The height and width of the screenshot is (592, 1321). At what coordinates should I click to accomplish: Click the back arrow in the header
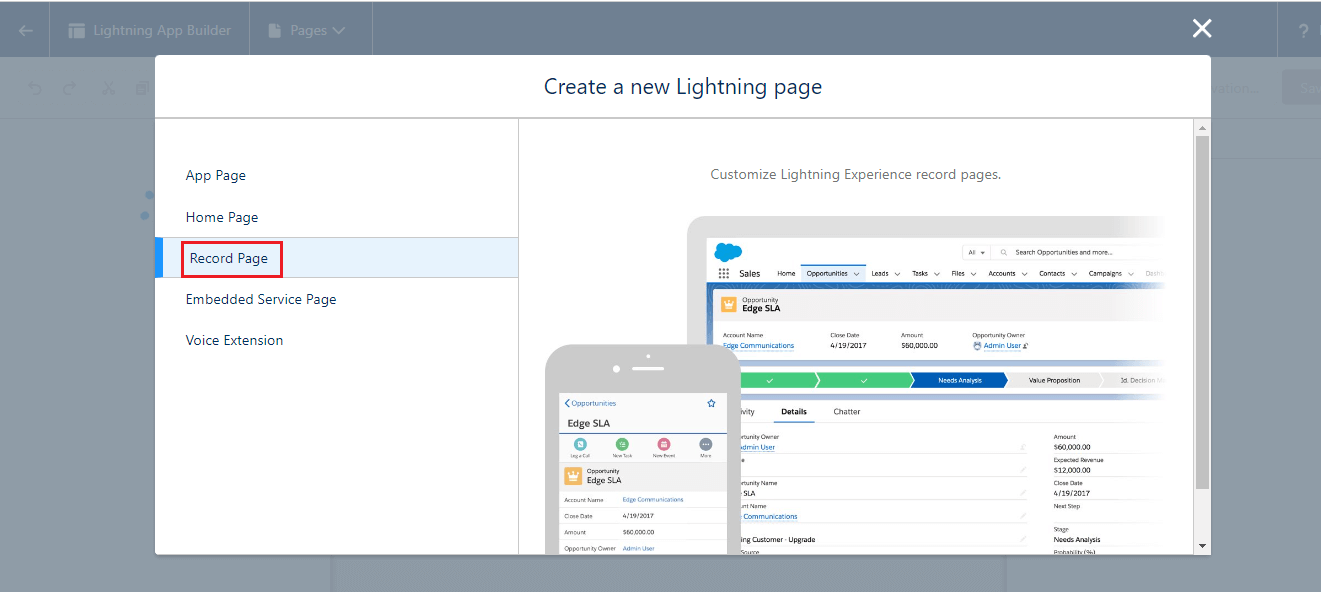click(22, 28)
